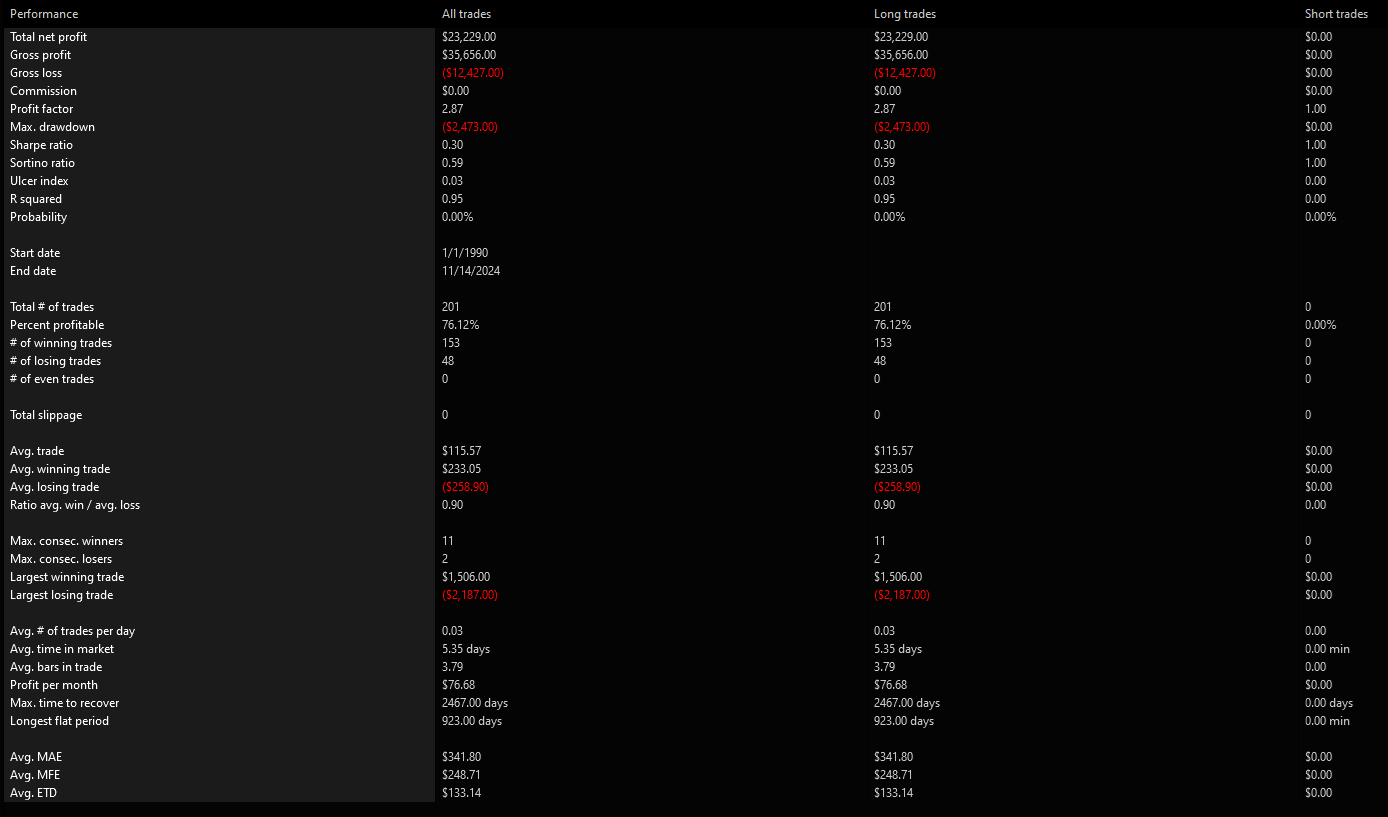Click the Ratio avg. win / avg. loss label
This screenshot has height=817, width=1388.
point(75,505)
